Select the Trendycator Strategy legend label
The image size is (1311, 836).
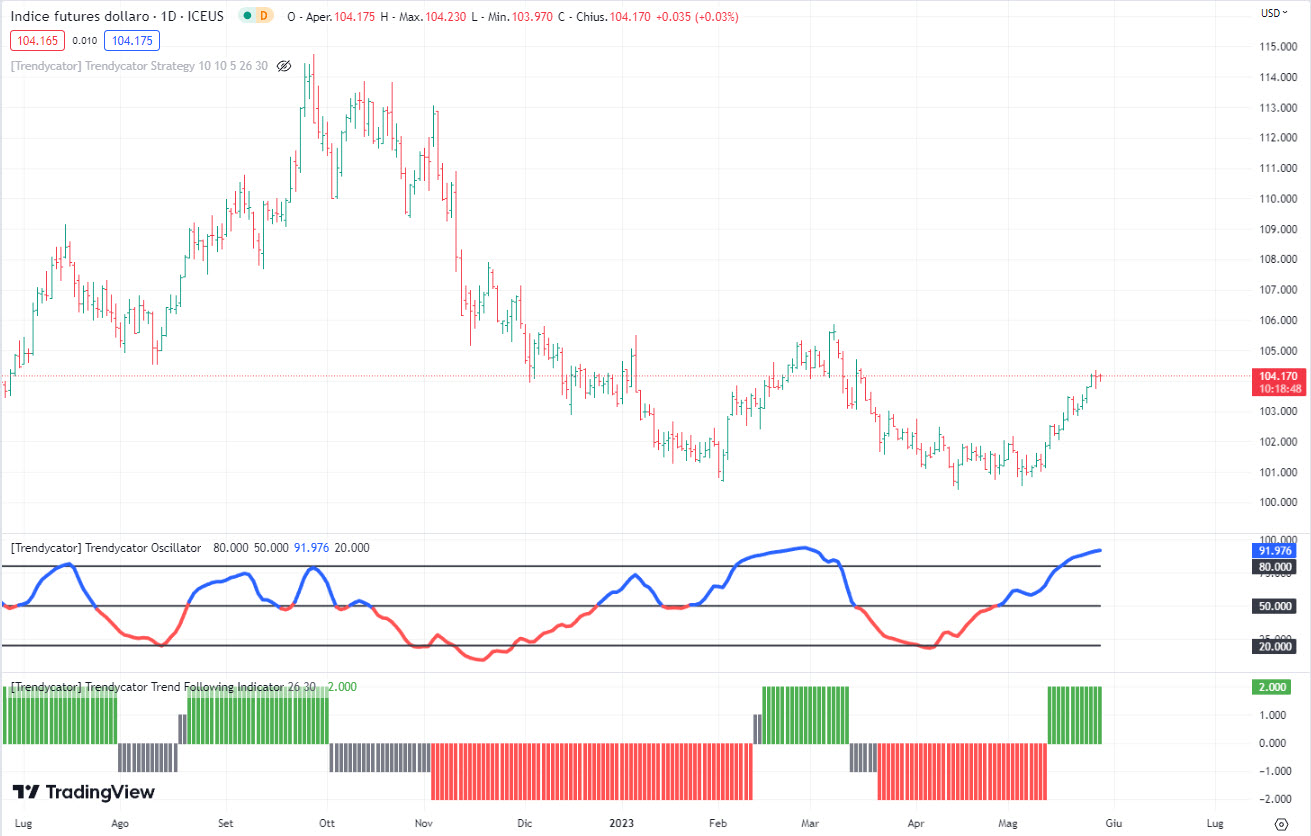139,66
